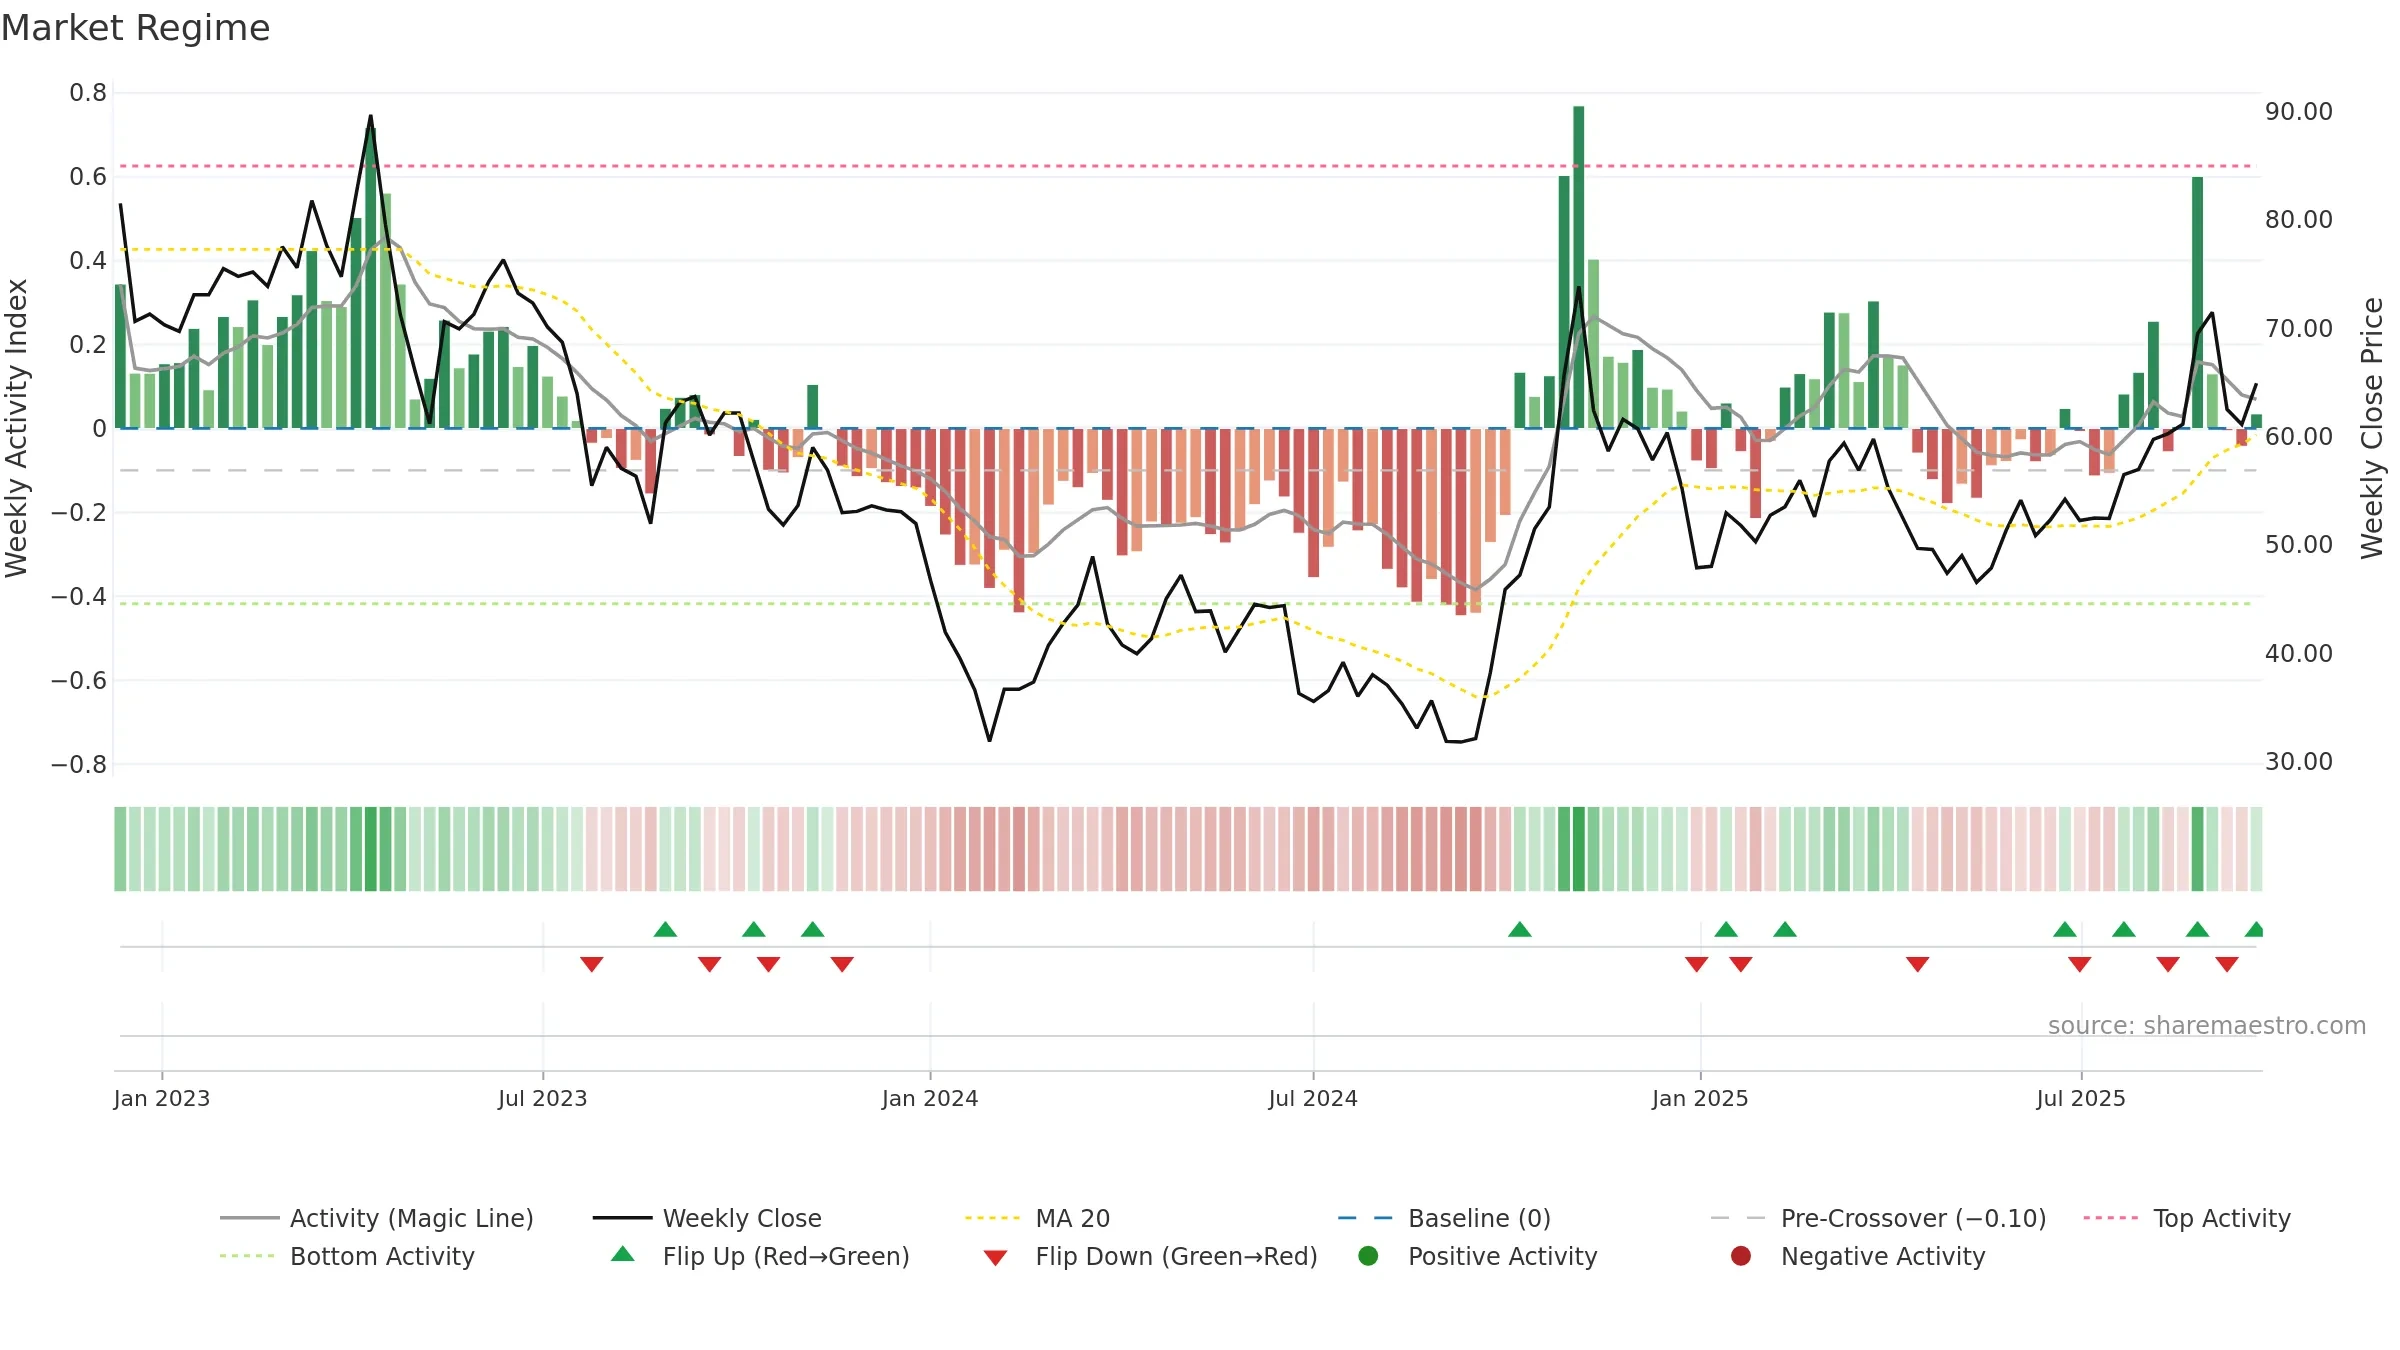This screenshot has height=1350, width=2400.
Task: Toggle Pre-Crossover (−0.10) legend entry
Action: 1878,1218
